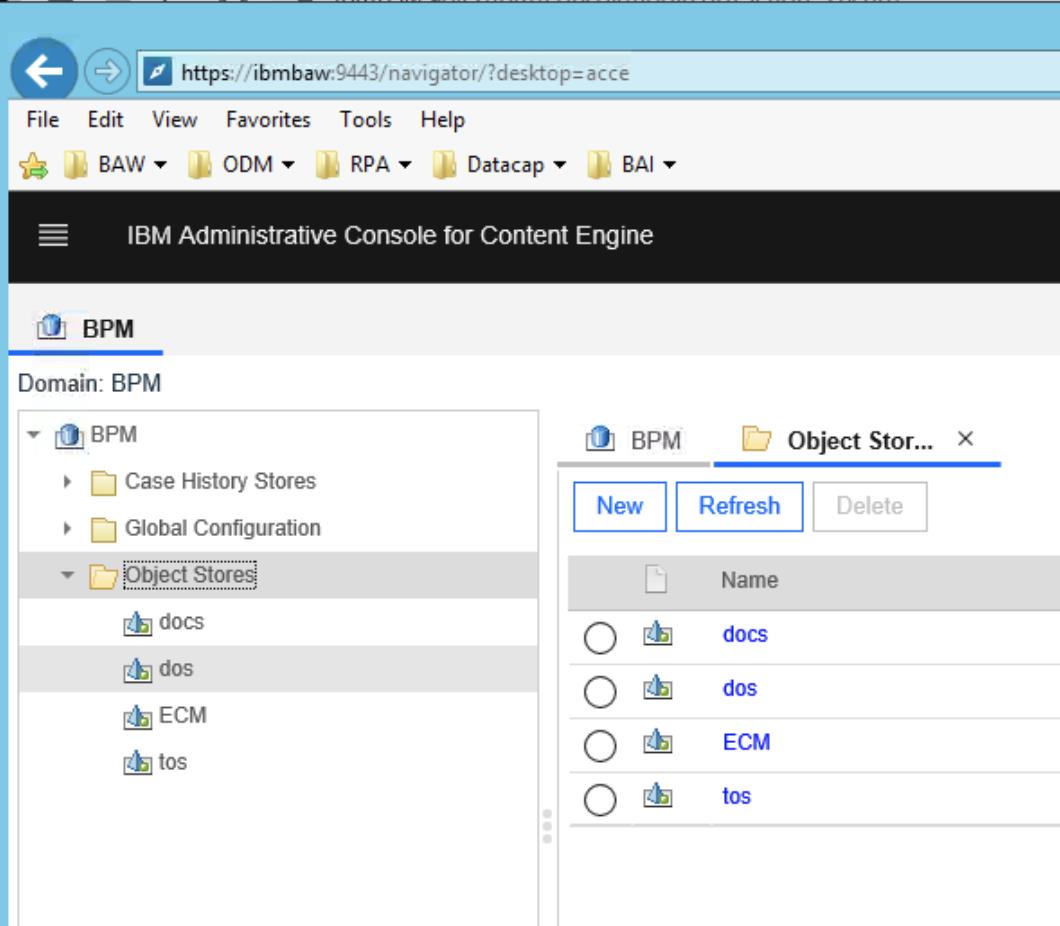The image size is (1060, 926).
Task: Select the radio button for dos row
Action: tap(600, 692)
